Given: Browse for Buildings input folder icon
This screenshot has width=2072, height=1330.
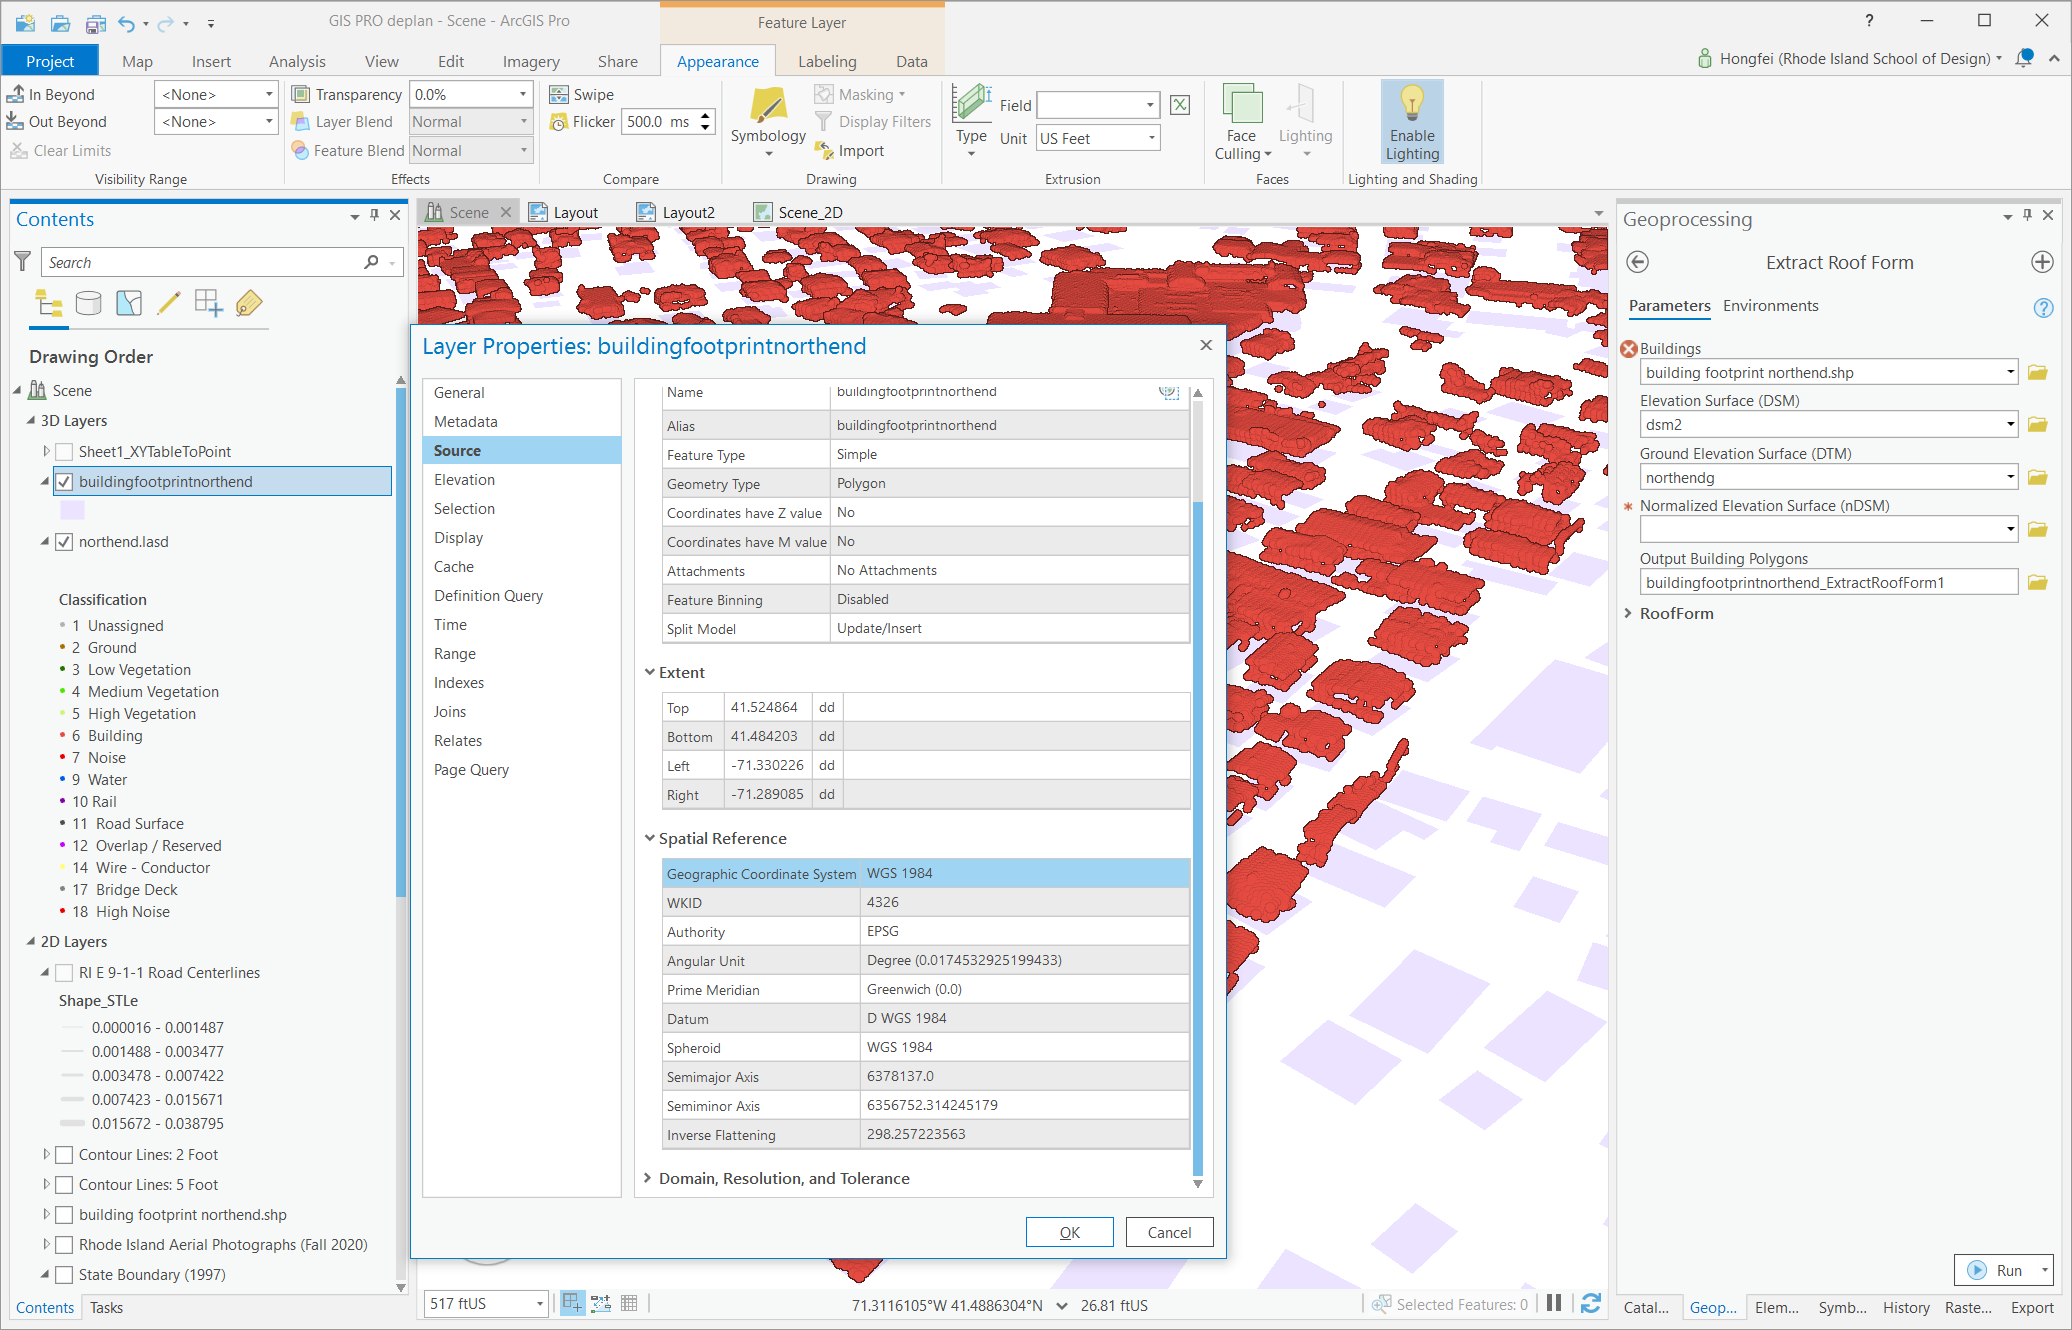Looking at the screenshot, I should [2037, 372].
